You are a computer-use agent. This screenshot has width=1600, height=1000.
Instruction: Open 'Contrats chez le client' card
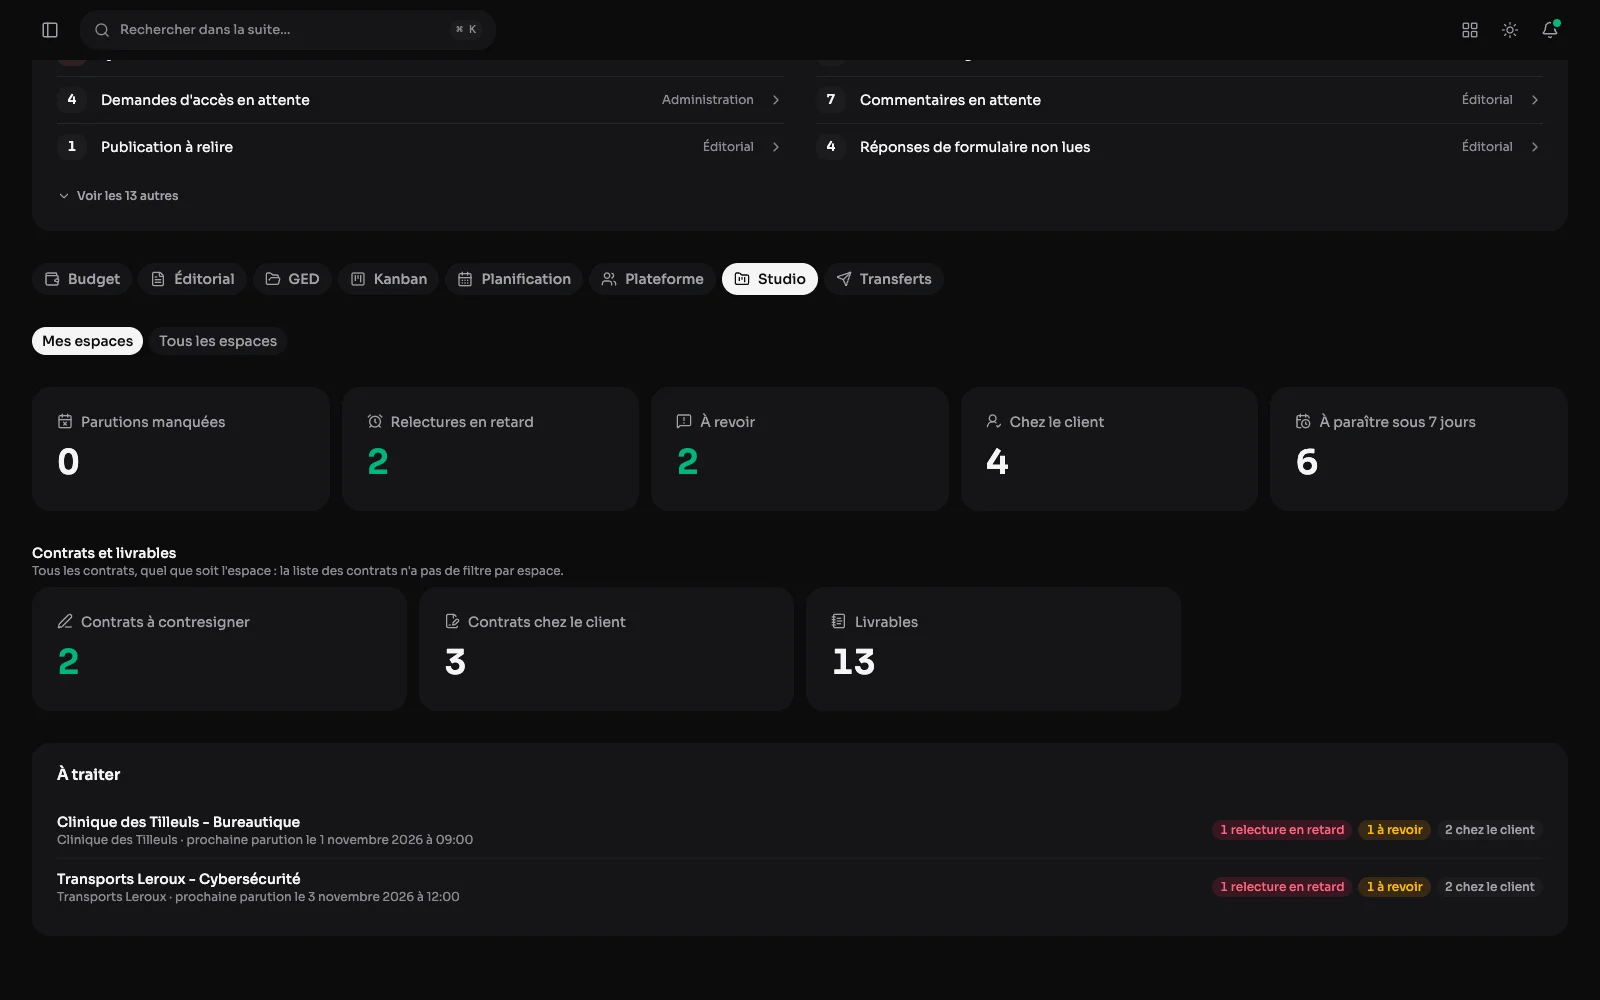[606, 649]
